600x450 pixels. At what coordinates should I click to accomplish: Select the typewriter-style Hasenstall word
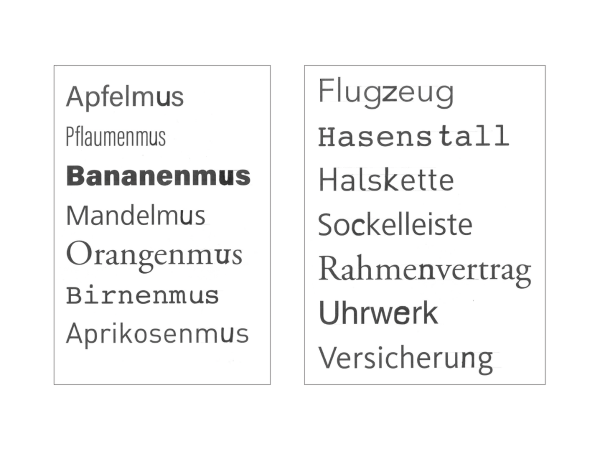[414, 136]
